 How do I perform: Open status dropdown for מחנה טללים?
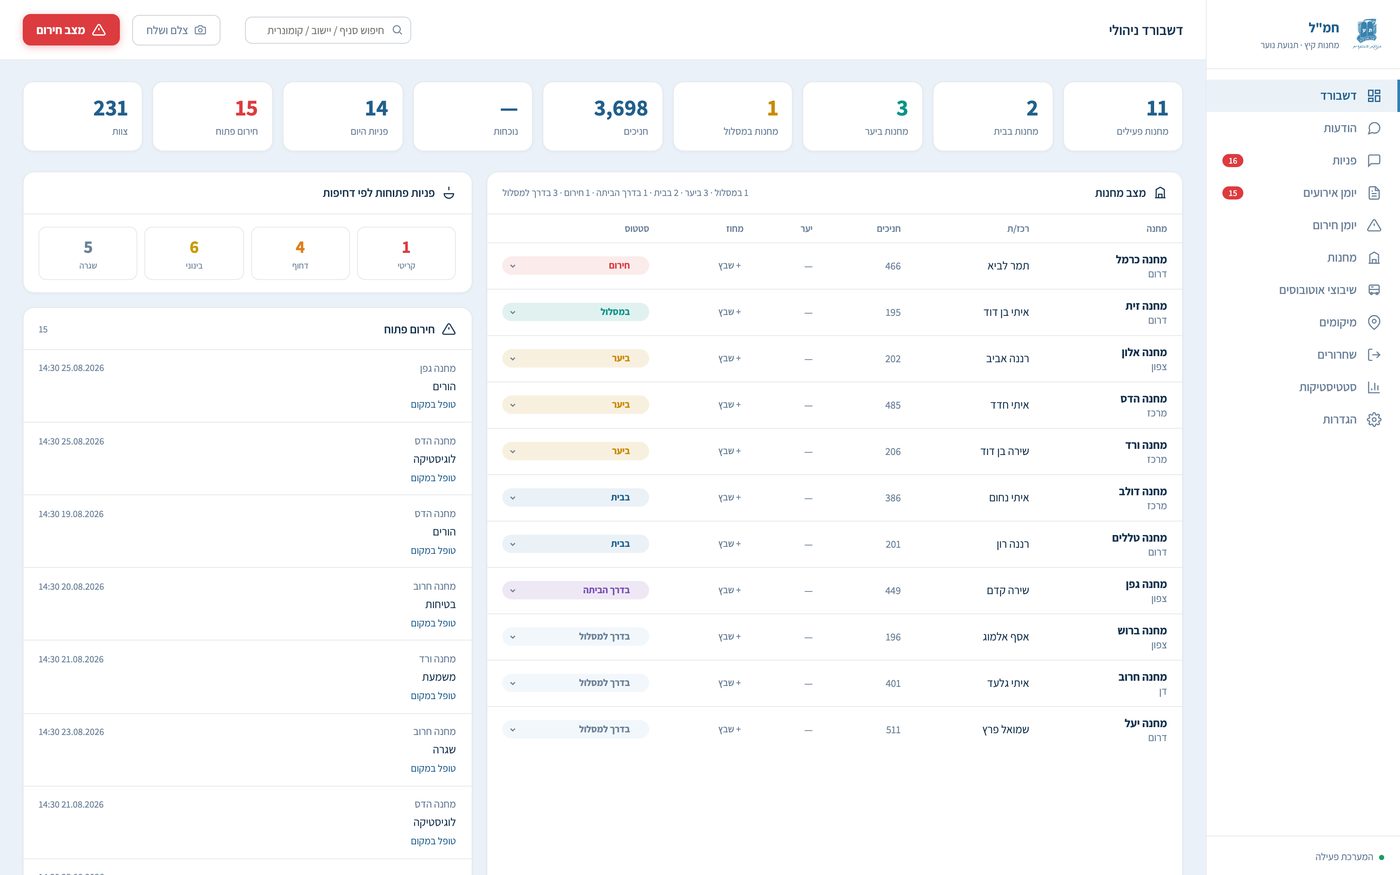click(576, 544)
